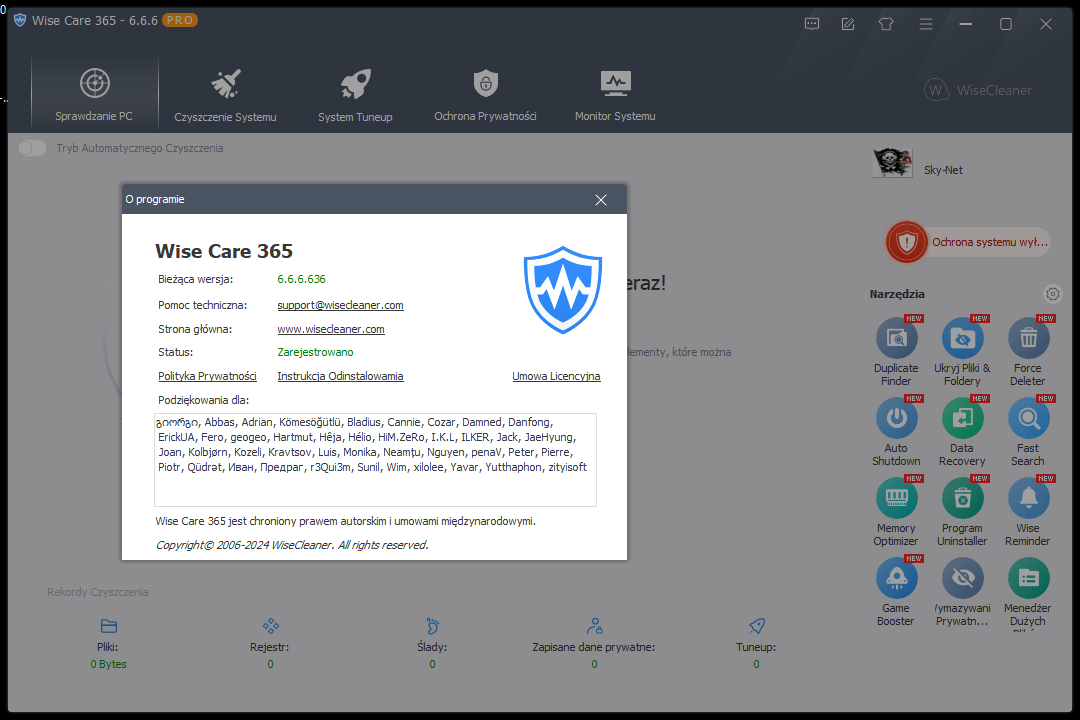Open Polityka Prywatności link
The height and width of the screenshot is (720, 1080).
tap(207, 376)
